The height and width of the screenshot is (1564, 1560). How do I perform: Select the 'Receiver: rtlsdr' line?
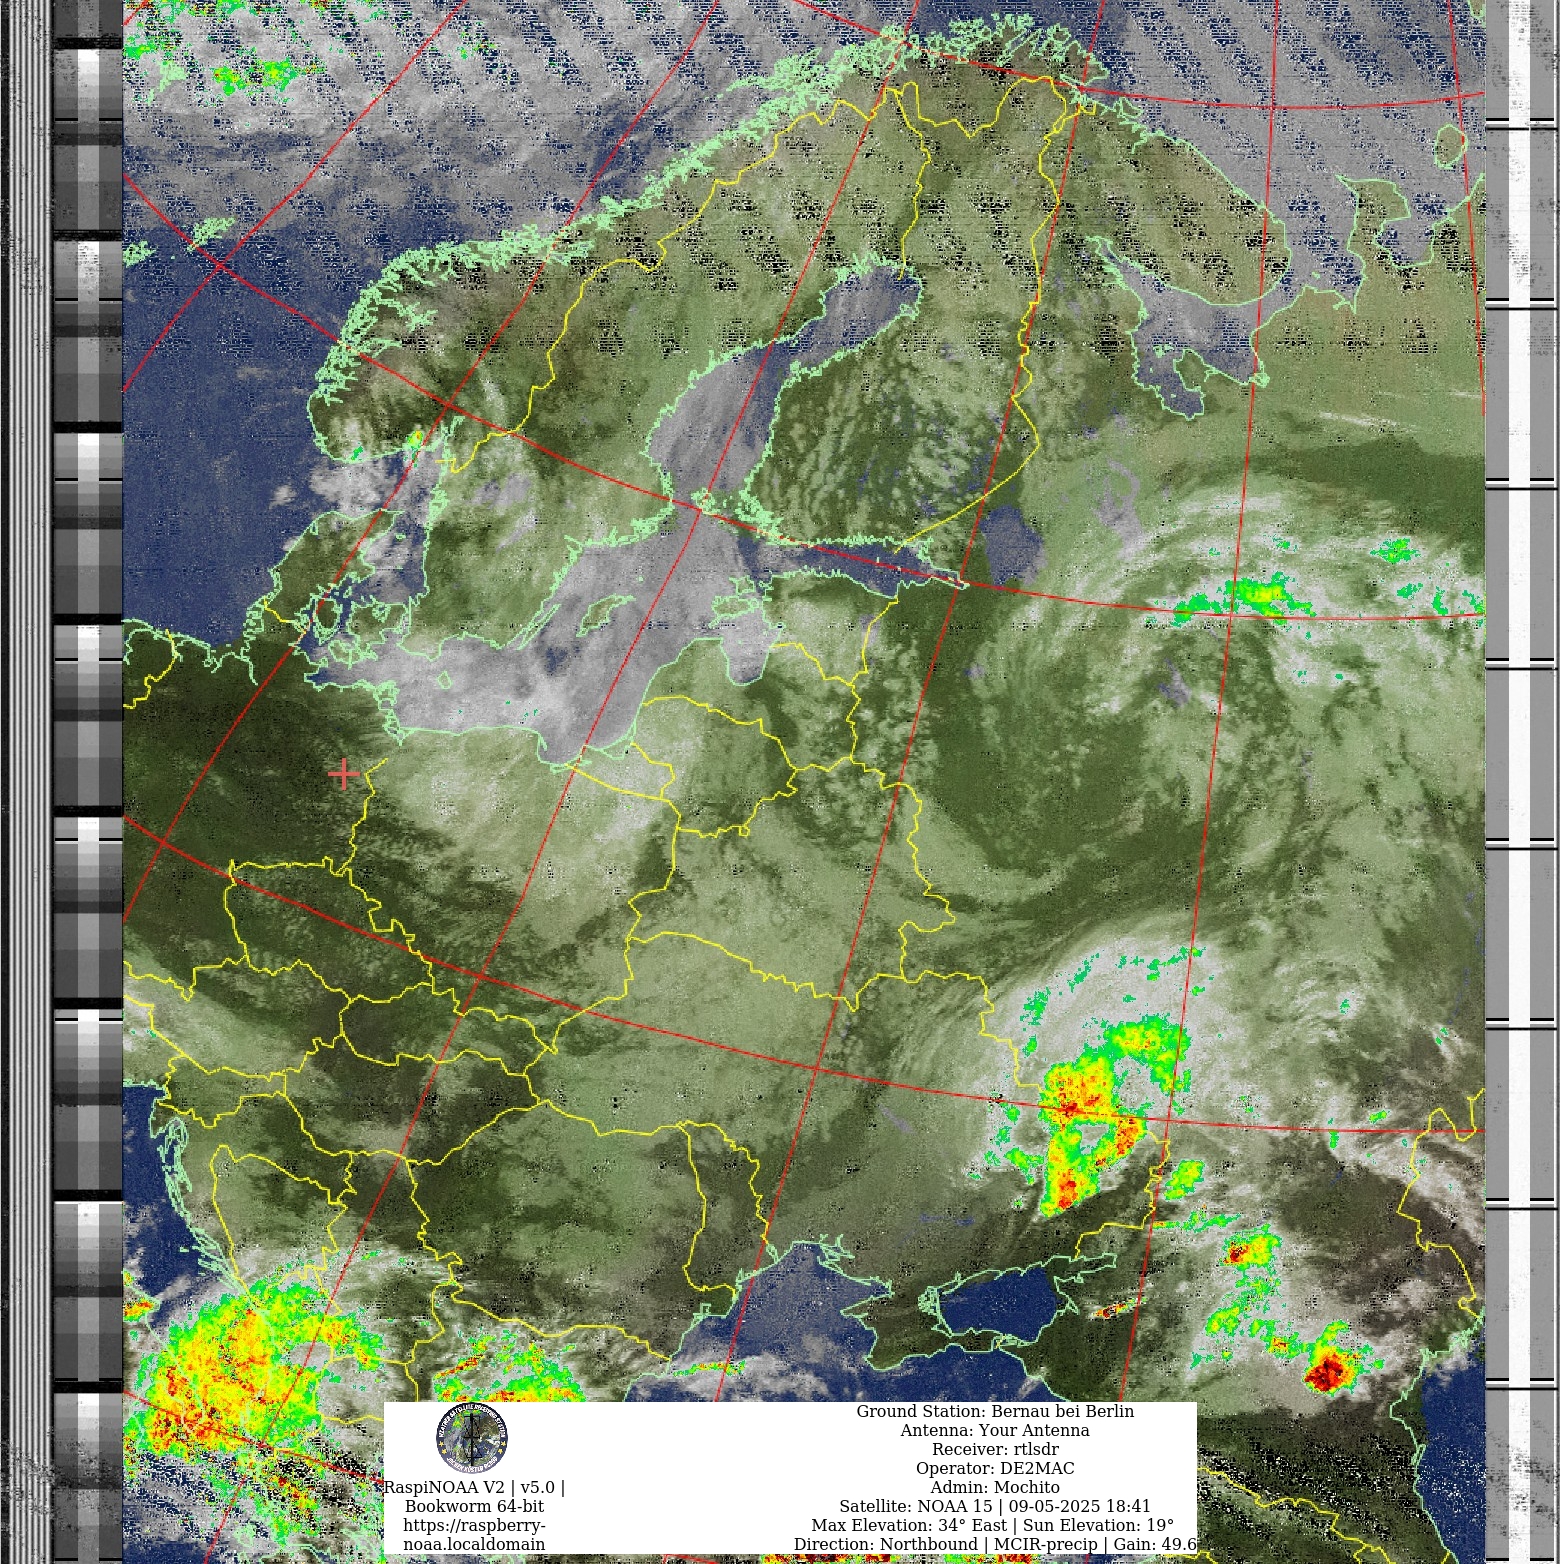coord(995,1449)
